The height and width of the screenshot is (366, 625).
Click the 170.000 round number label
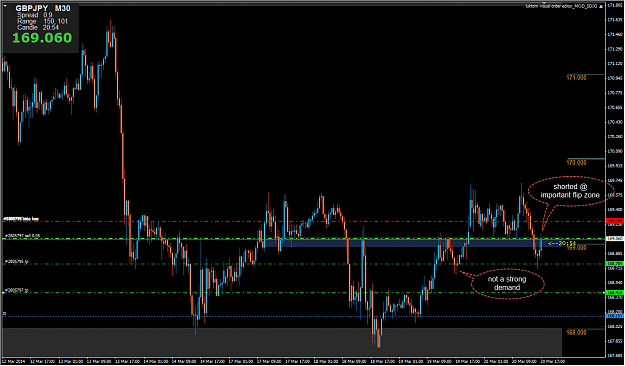click(x=576, y=163)
